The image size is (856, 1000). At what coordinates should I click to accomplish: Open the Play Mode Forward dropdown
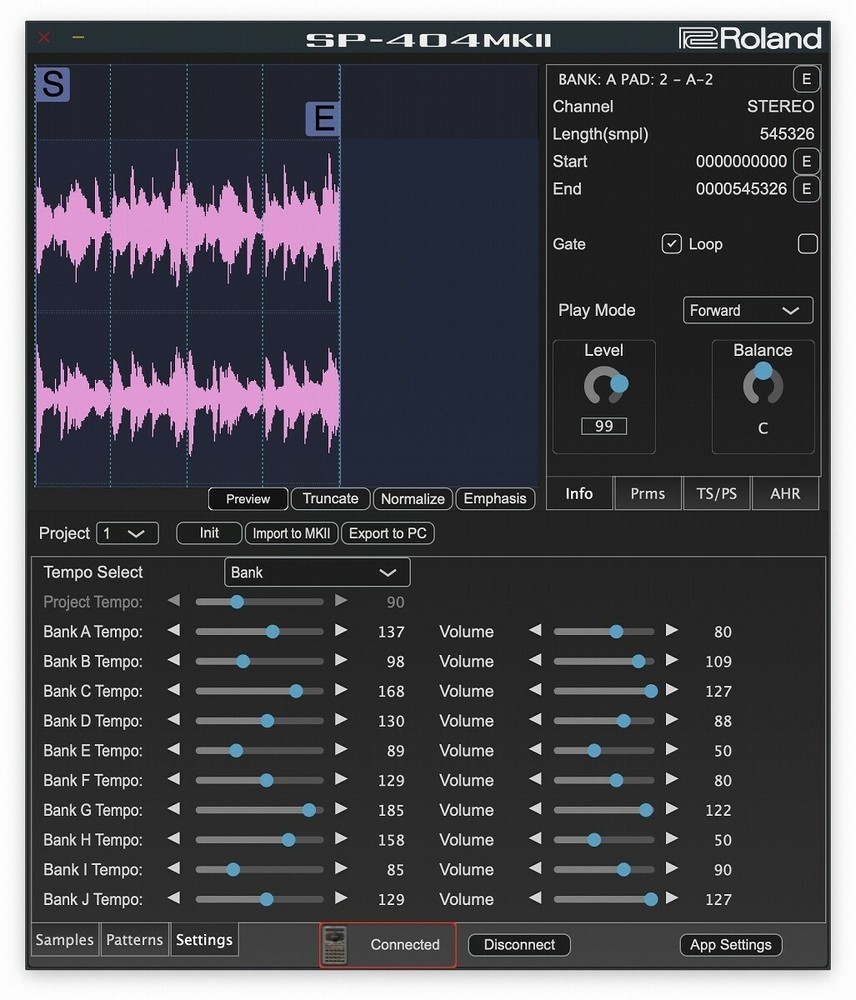(747, 310)
